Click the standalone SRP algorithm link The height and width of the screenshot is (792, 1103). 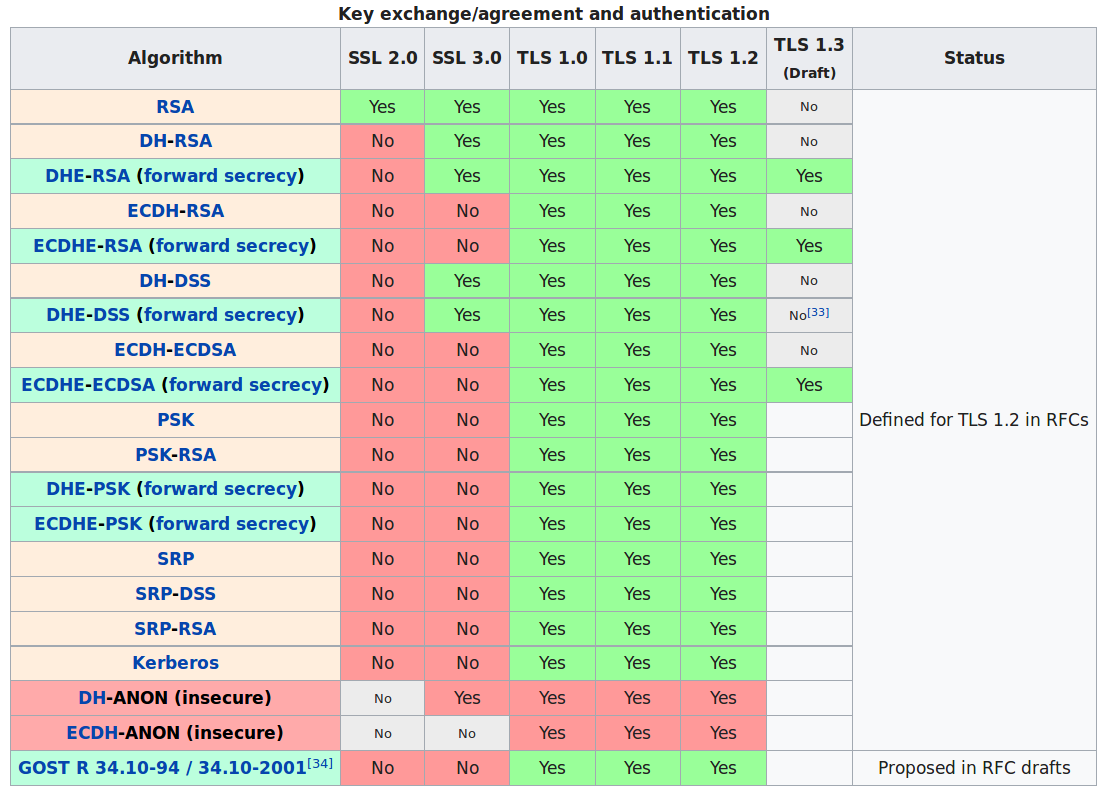click(x=175, y=559)
